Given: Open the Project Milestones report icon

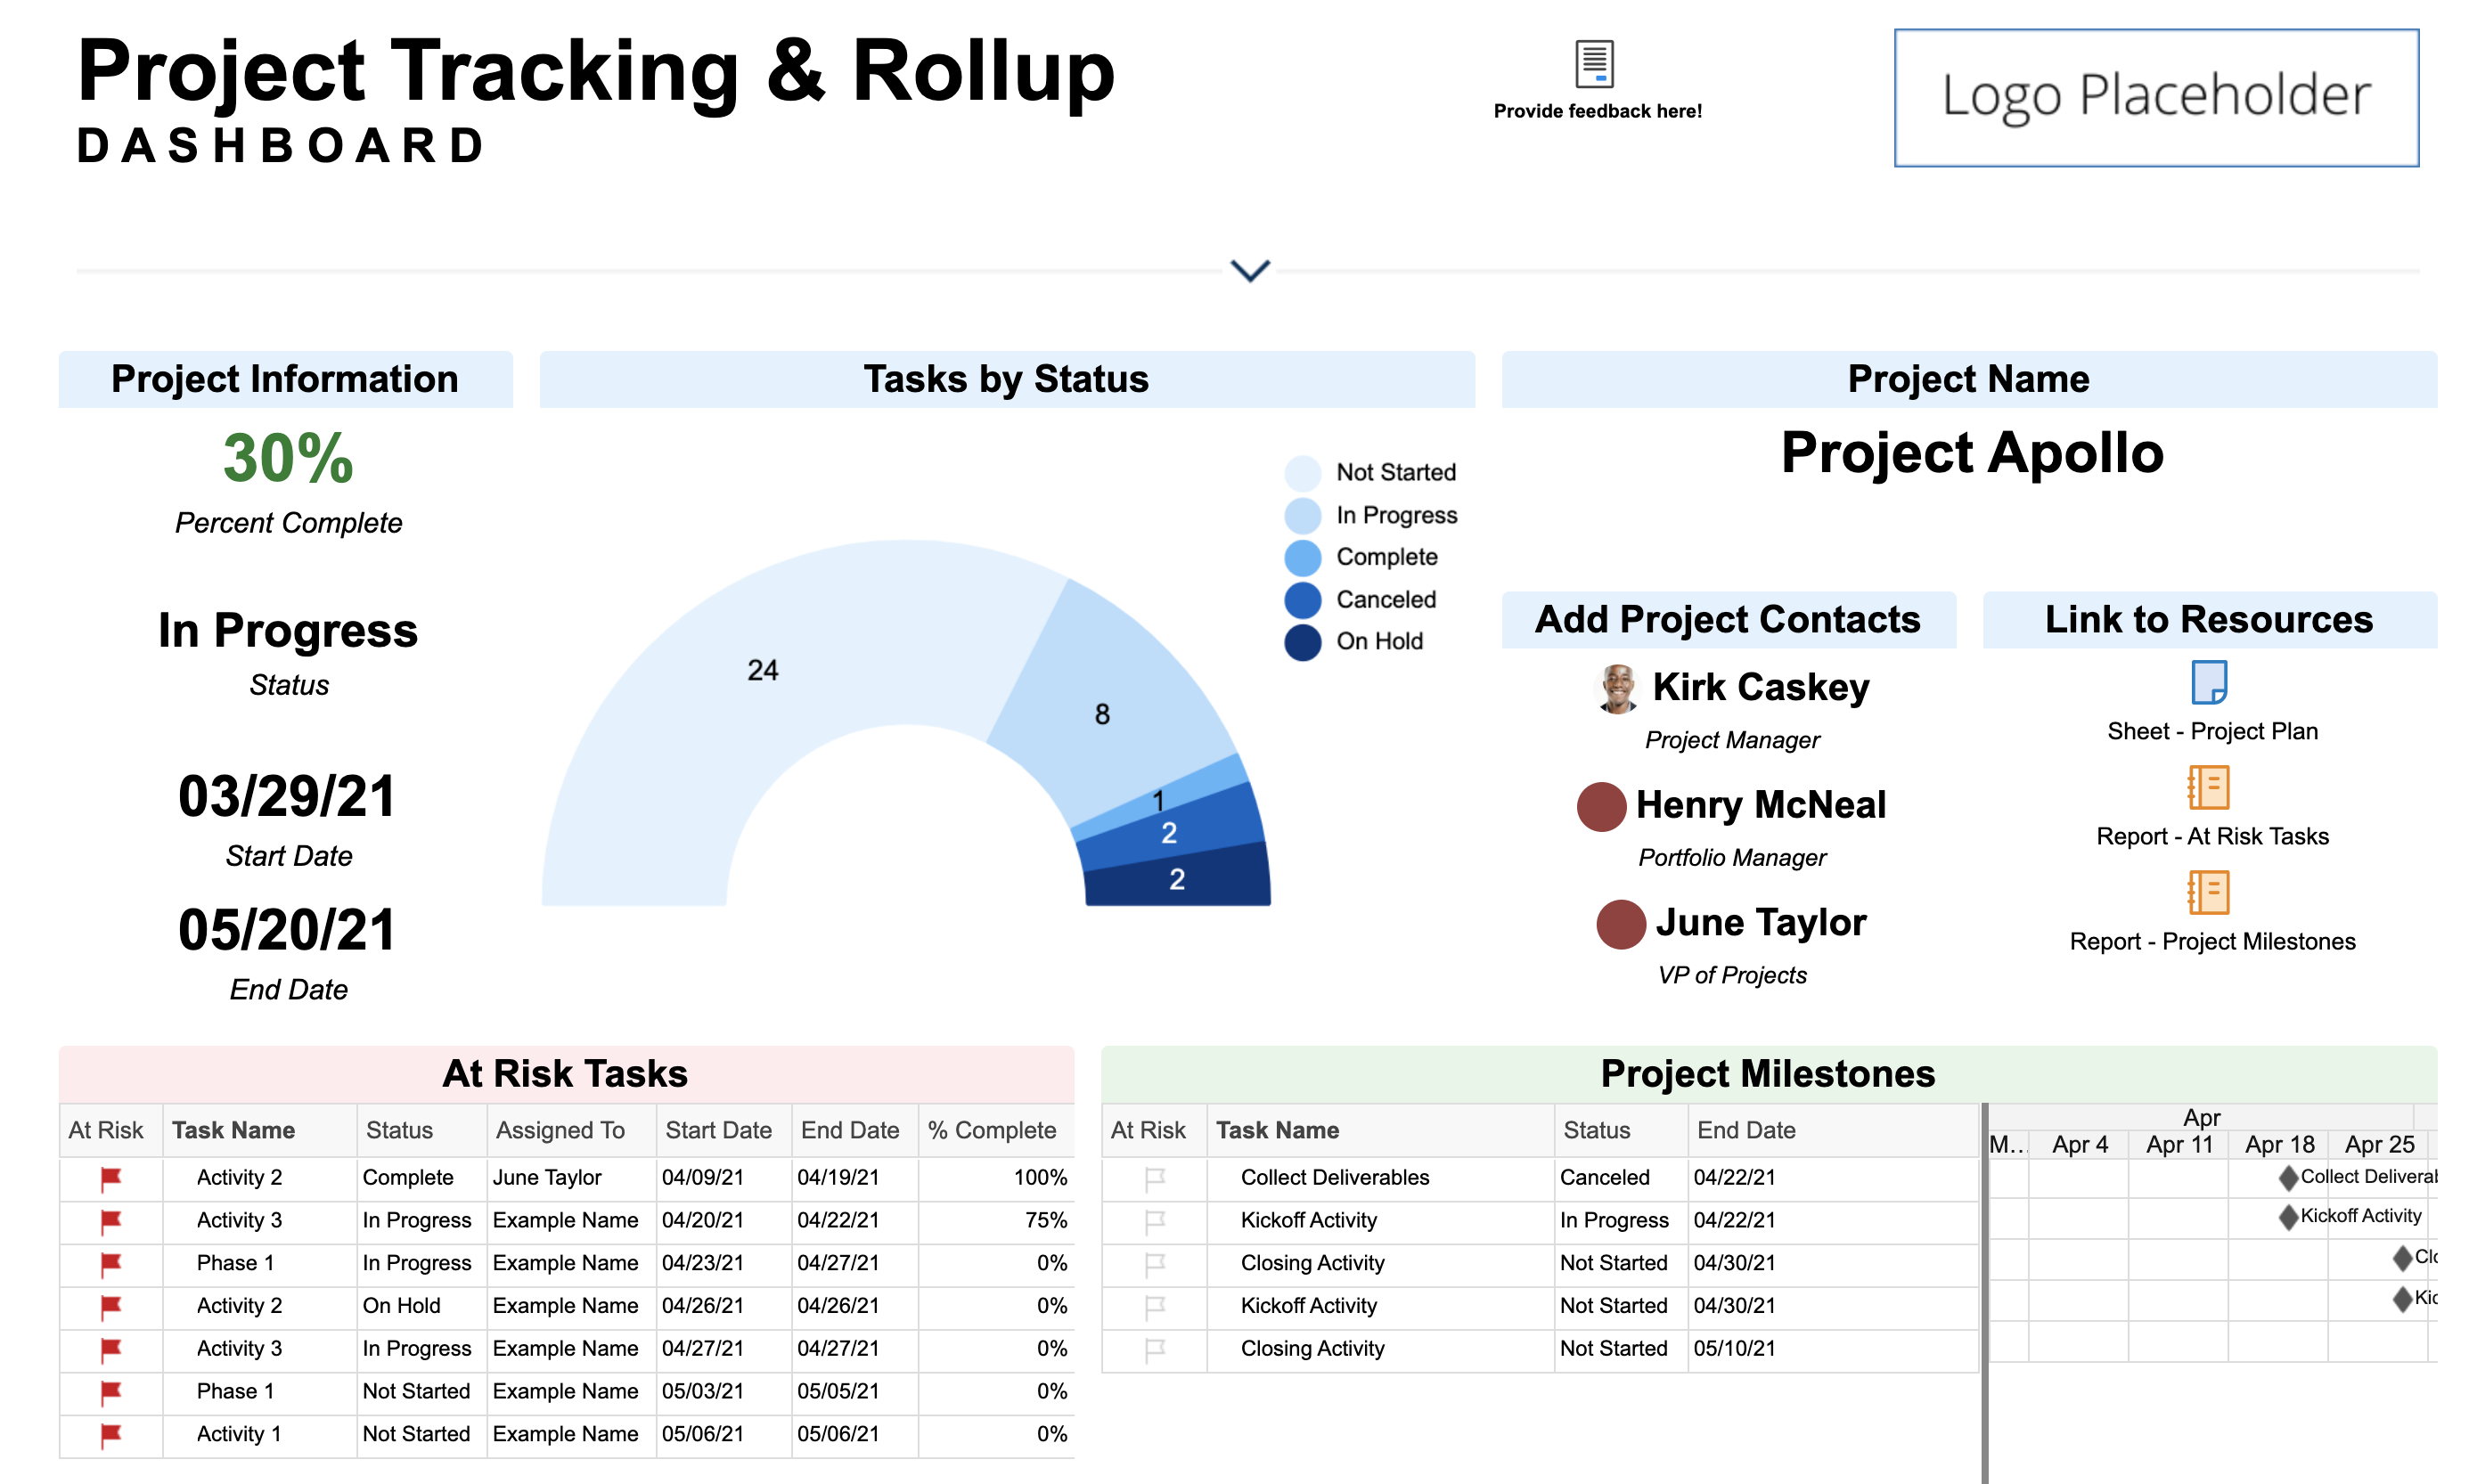Looking at the screenshot, I should click(2208, 892).
